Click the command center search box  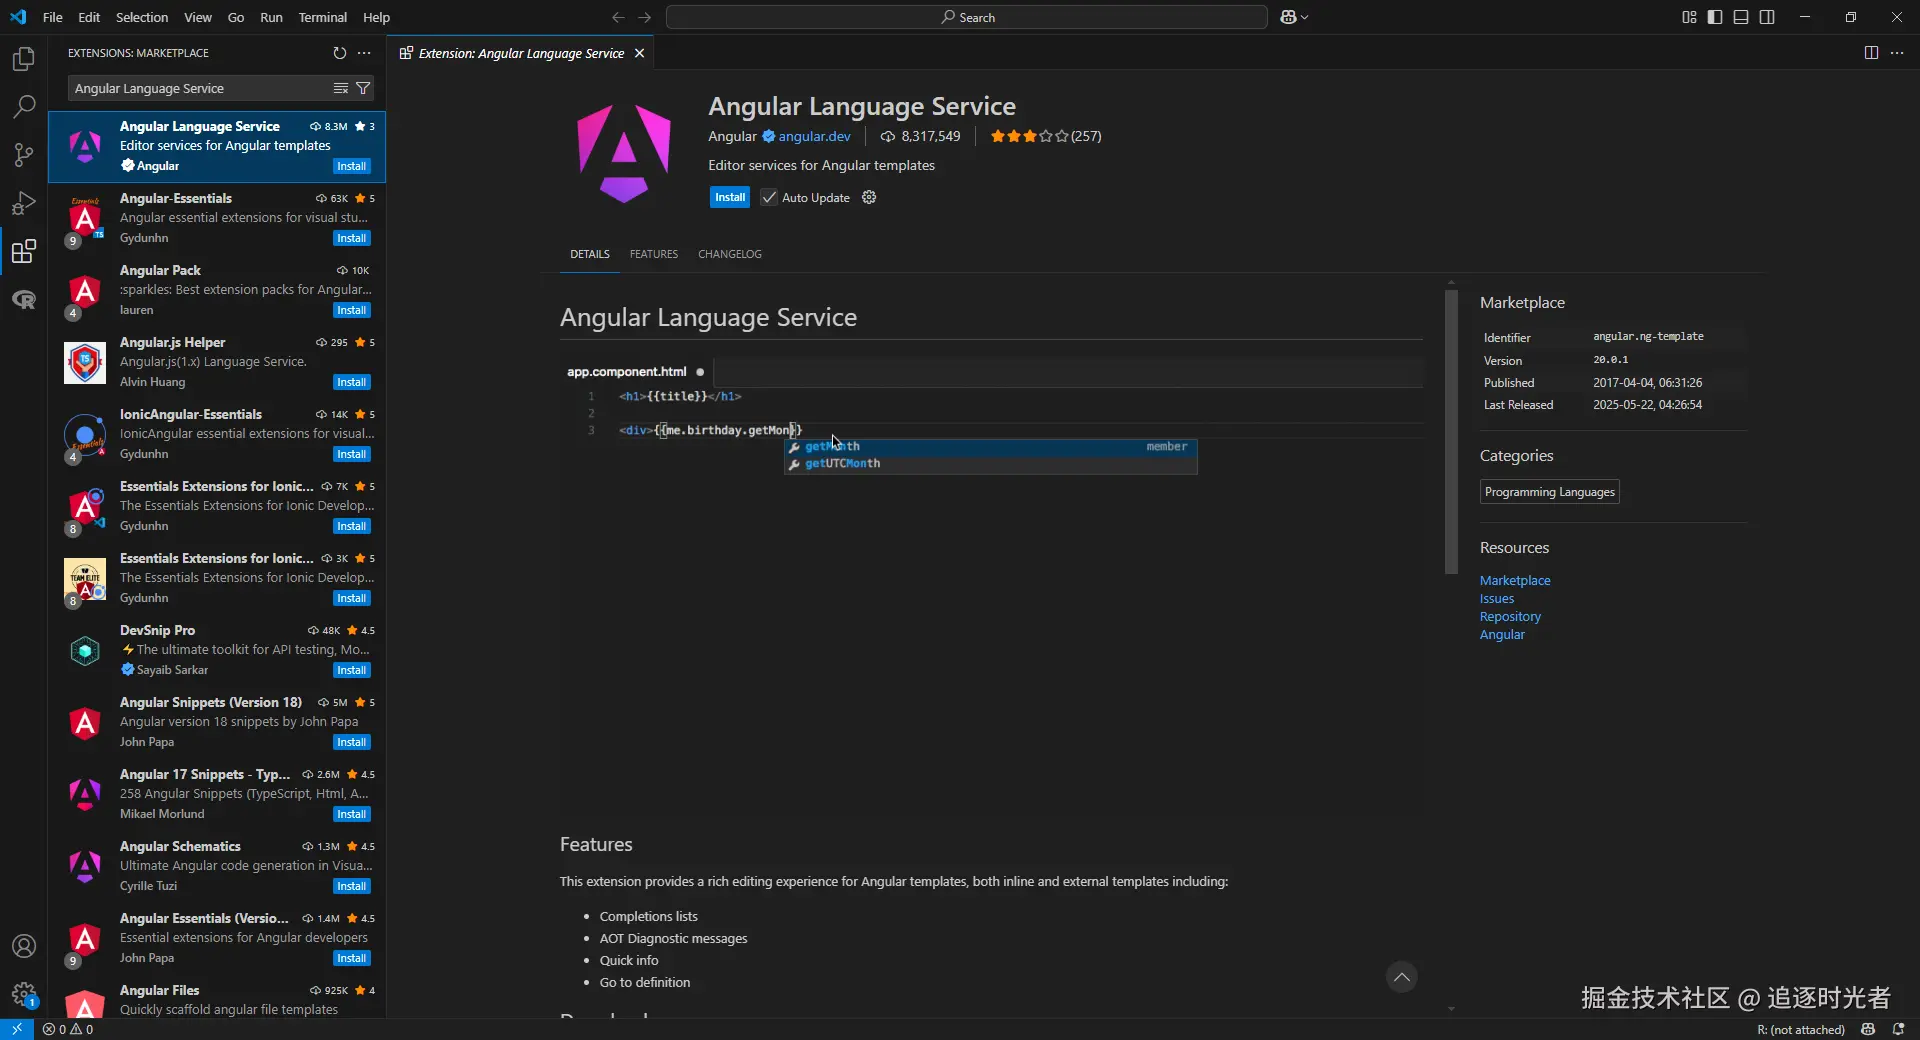tap(967, 17)
